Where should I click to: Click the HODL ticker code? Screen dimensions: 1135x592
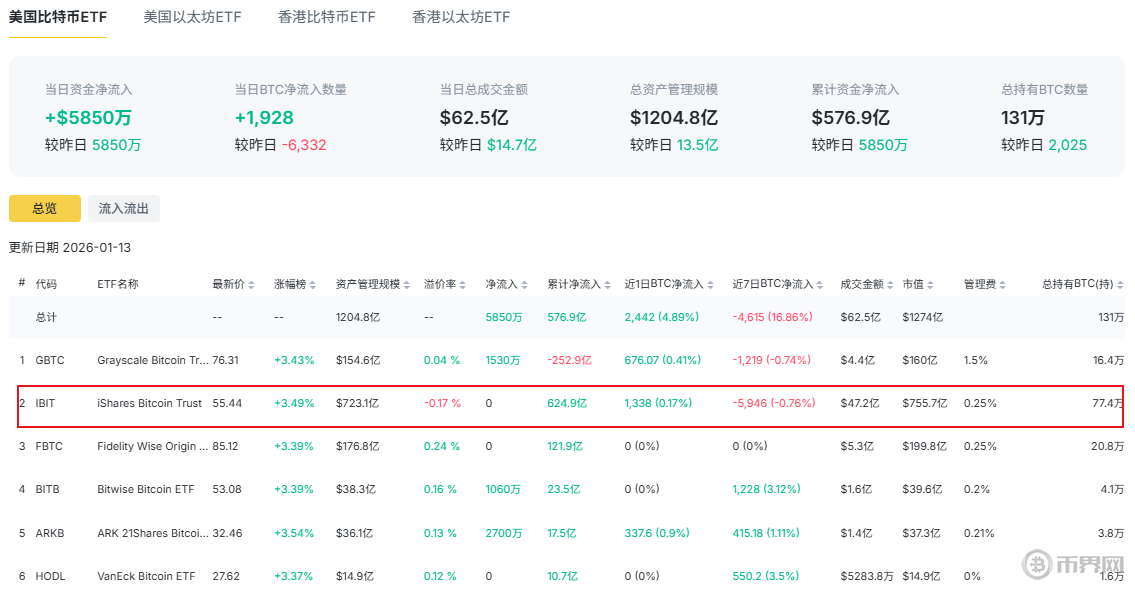[x=51, y=576]
